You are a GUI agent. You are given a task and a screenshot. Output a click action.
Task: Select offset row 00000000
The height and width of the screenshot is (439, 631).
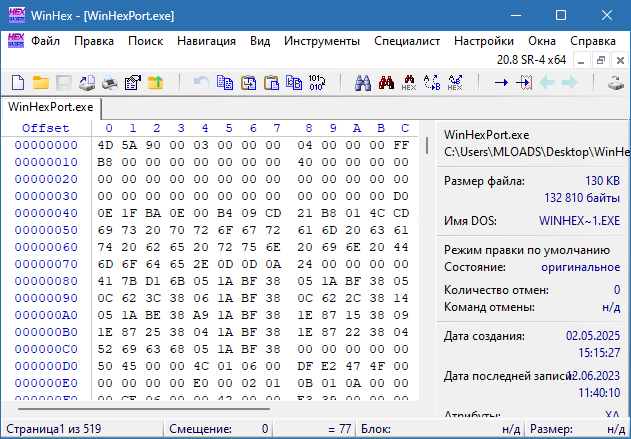[x=46, y=145]
